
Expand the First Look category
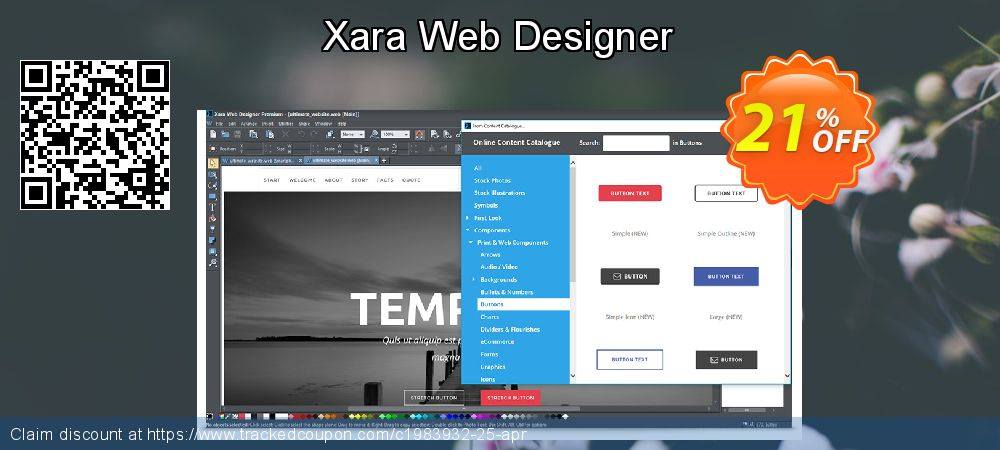pos(467,218)
